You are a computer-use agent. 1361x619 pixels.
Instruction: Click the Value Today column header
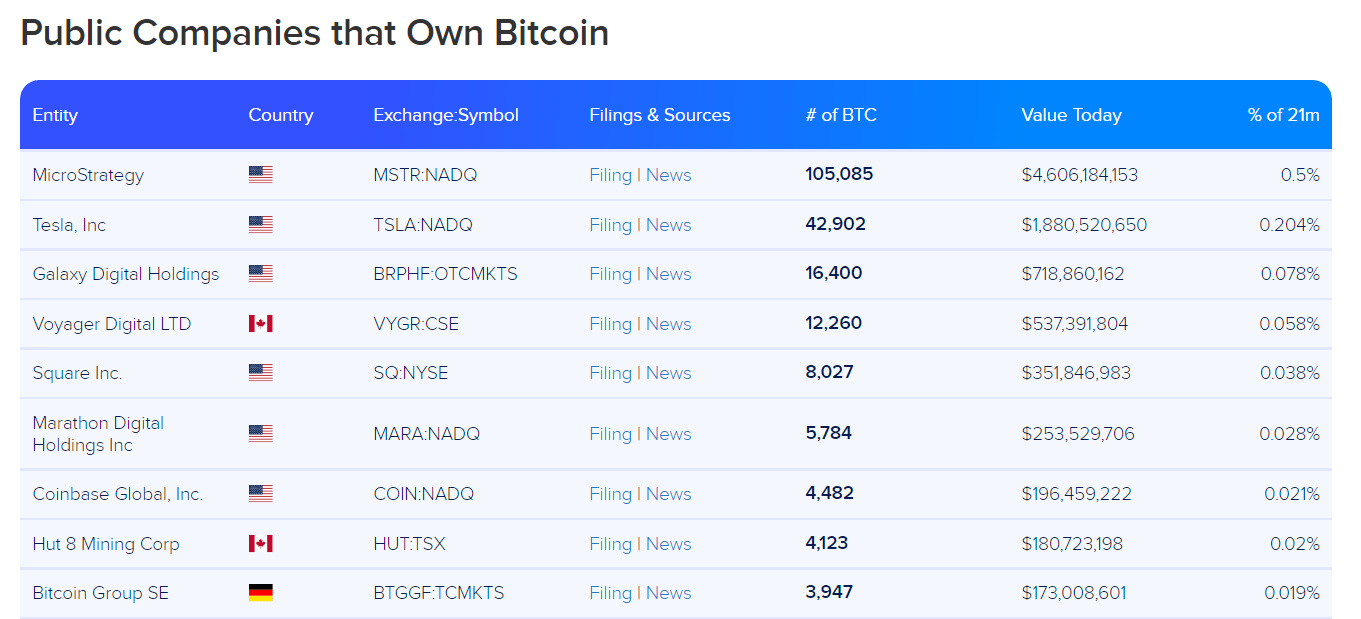point(1071,115)
